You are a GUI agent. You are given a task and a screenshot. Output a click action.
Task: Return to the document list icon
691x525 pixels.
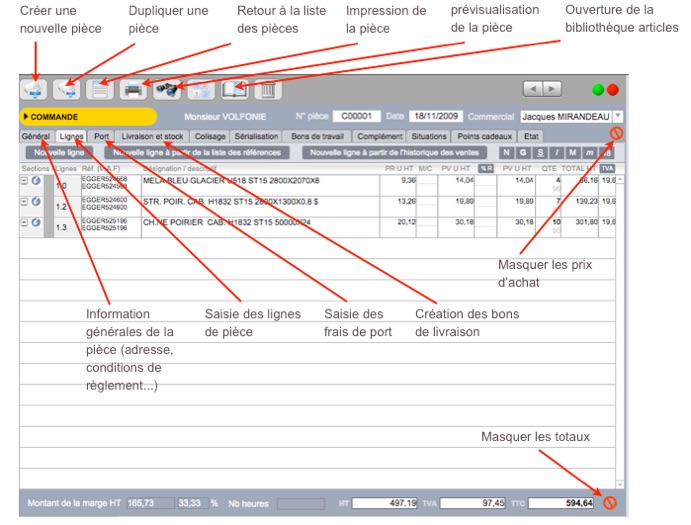click(x=100, y=90)
